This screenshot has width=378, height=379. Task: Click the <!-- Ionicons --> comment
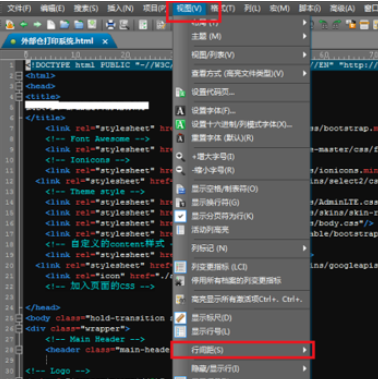point(88,160)
